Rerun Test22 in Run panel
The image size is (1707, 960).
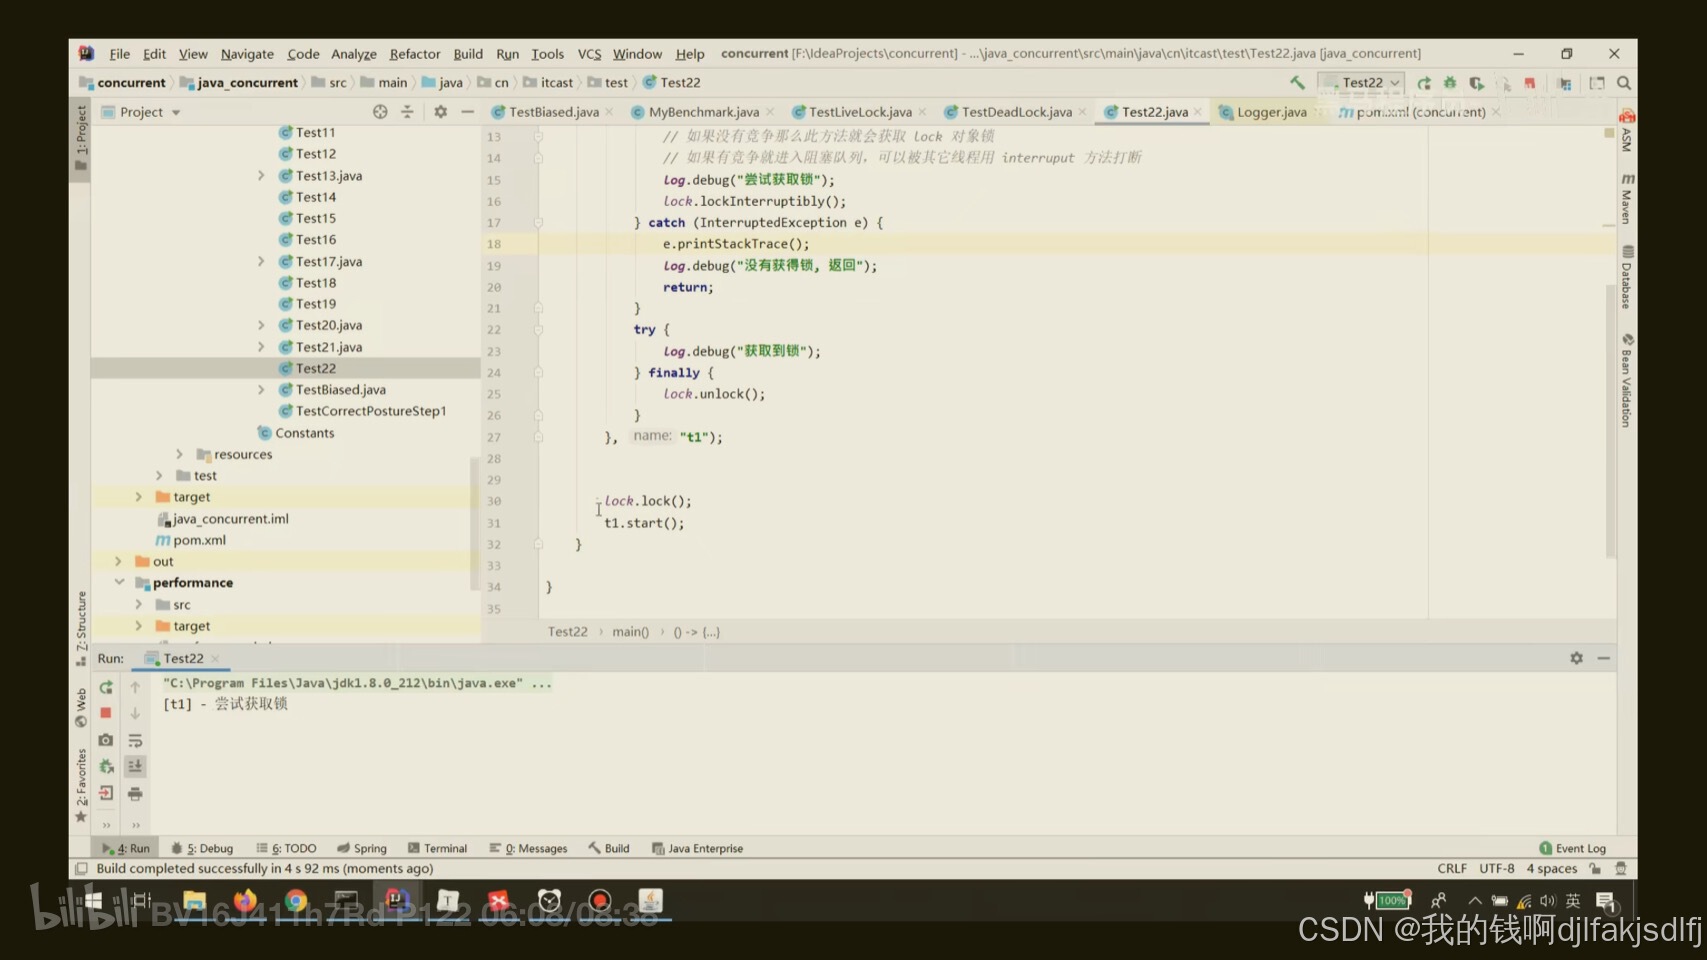pos(106,687)
